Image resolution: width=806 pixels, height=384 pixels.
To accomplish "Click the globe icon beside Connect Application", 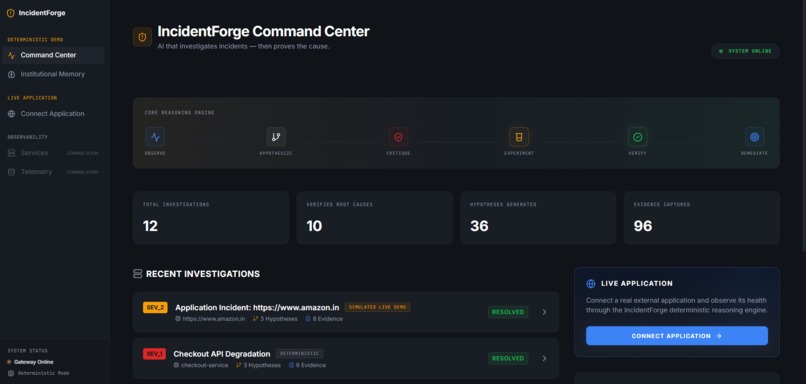I will point(11,114).
